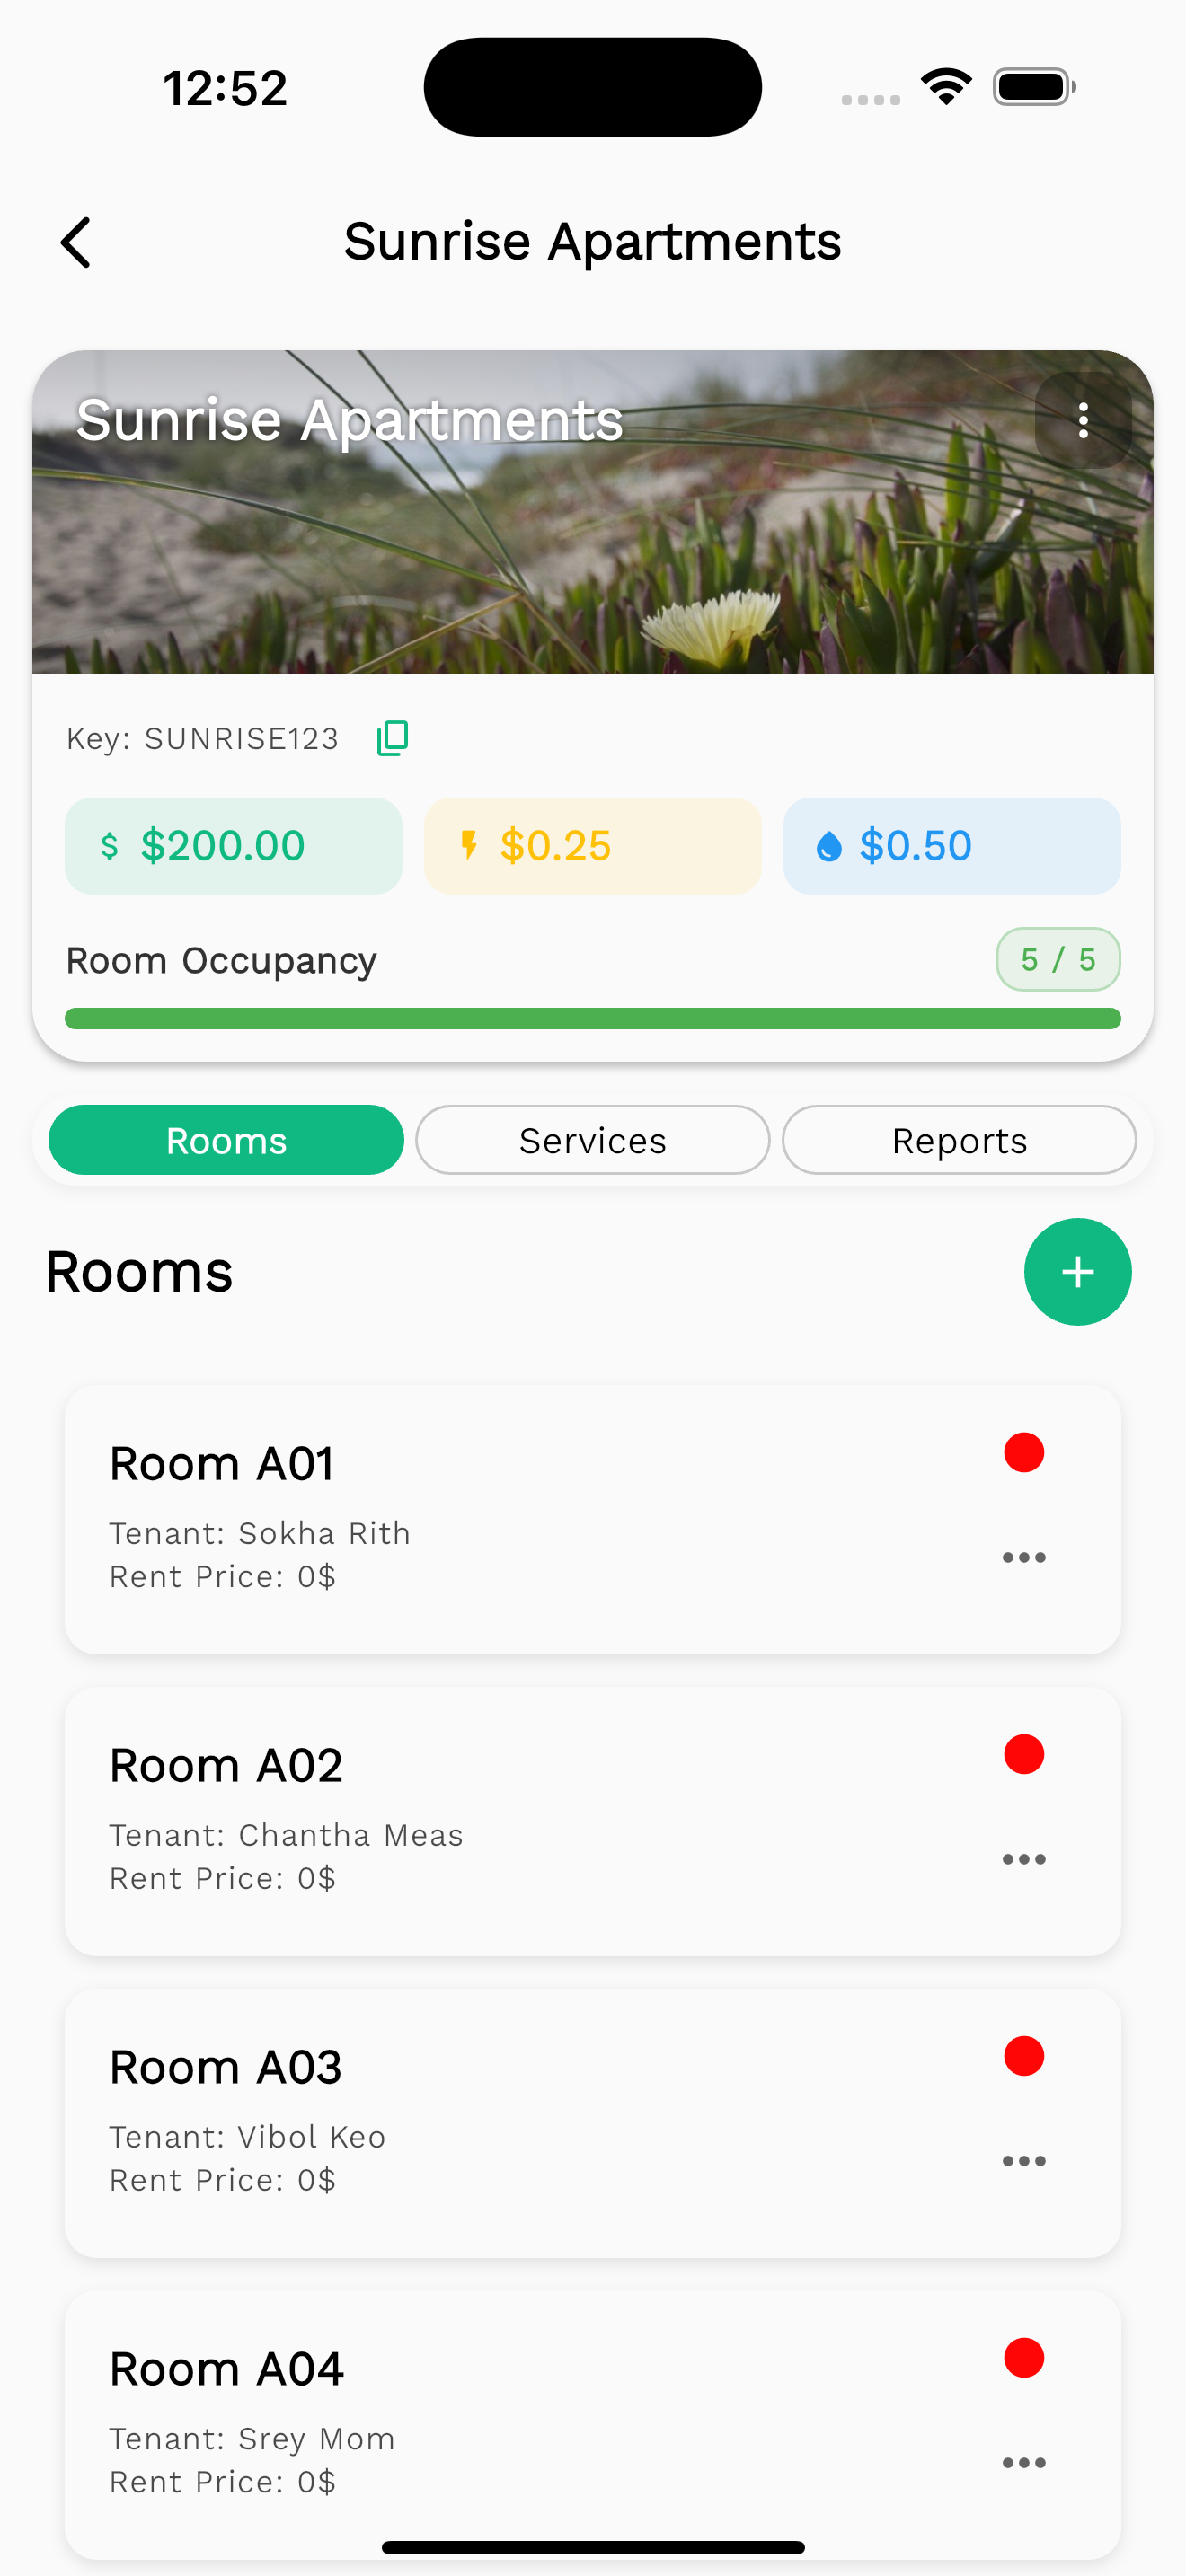Tap the green plus add room button
The image size is (1186, 2576).
(1077, 1272)
